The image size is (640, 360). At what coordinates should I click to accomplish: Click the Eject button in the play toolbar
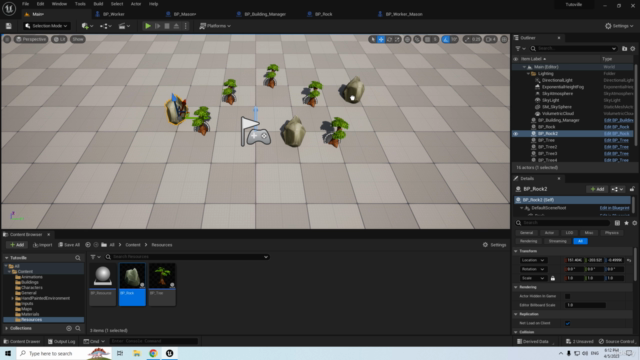point(176,26)
